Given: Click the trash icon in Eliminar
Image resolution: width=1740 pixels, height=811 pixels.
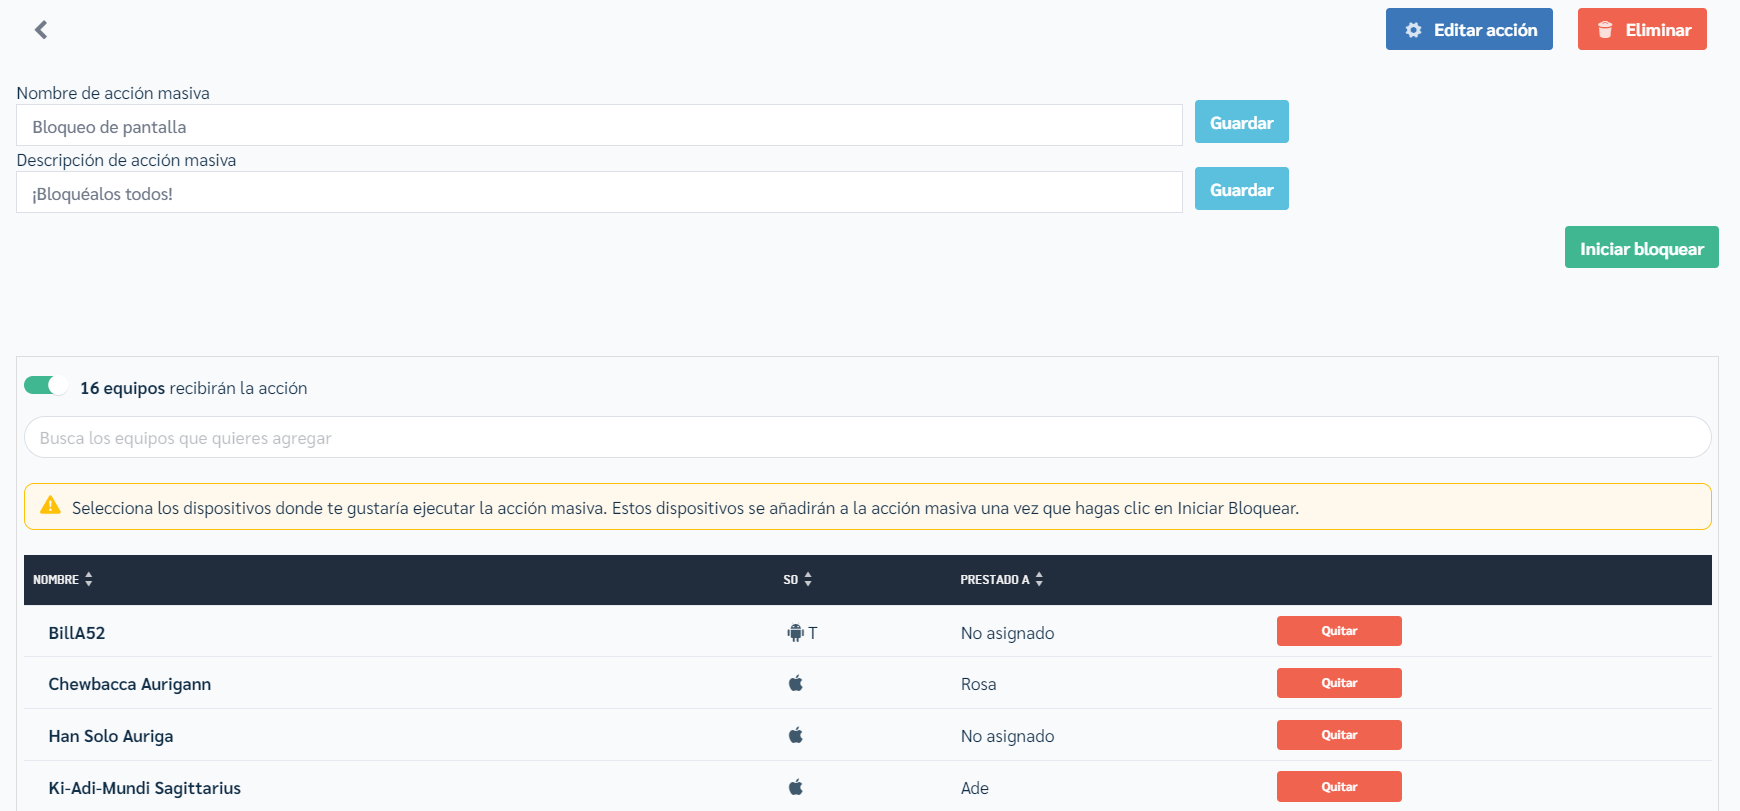Looking at the screenshot, I should (x=1605, y=30).
